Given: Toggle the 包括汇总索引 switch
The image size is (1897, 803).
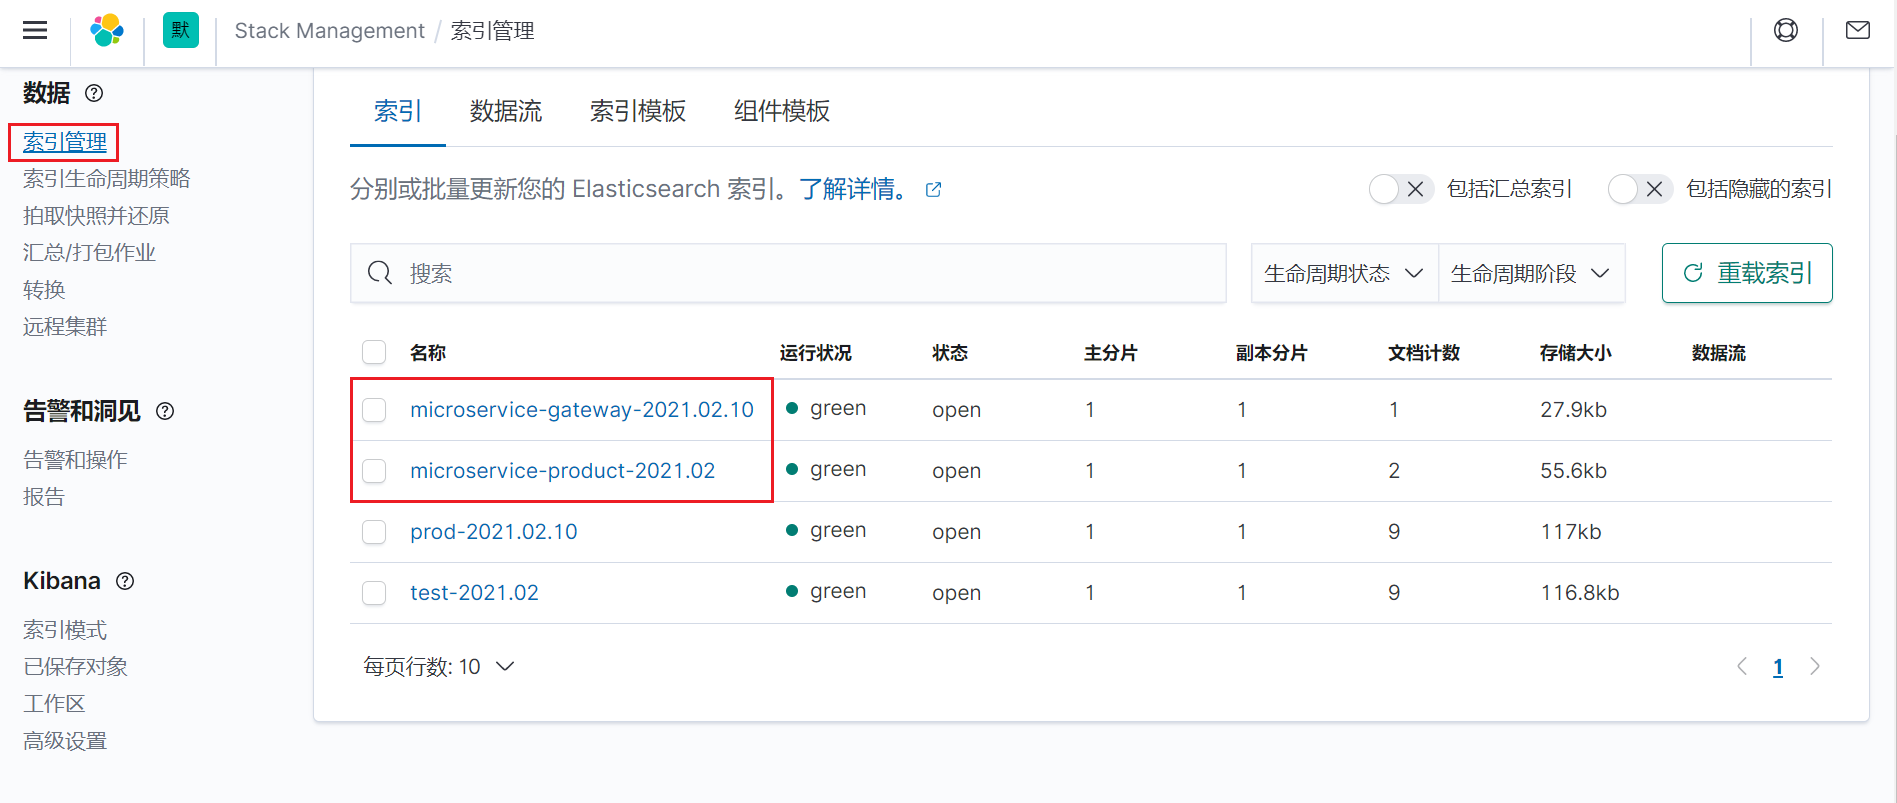Looking at the screenshot, I should (x=1401, y=189).
